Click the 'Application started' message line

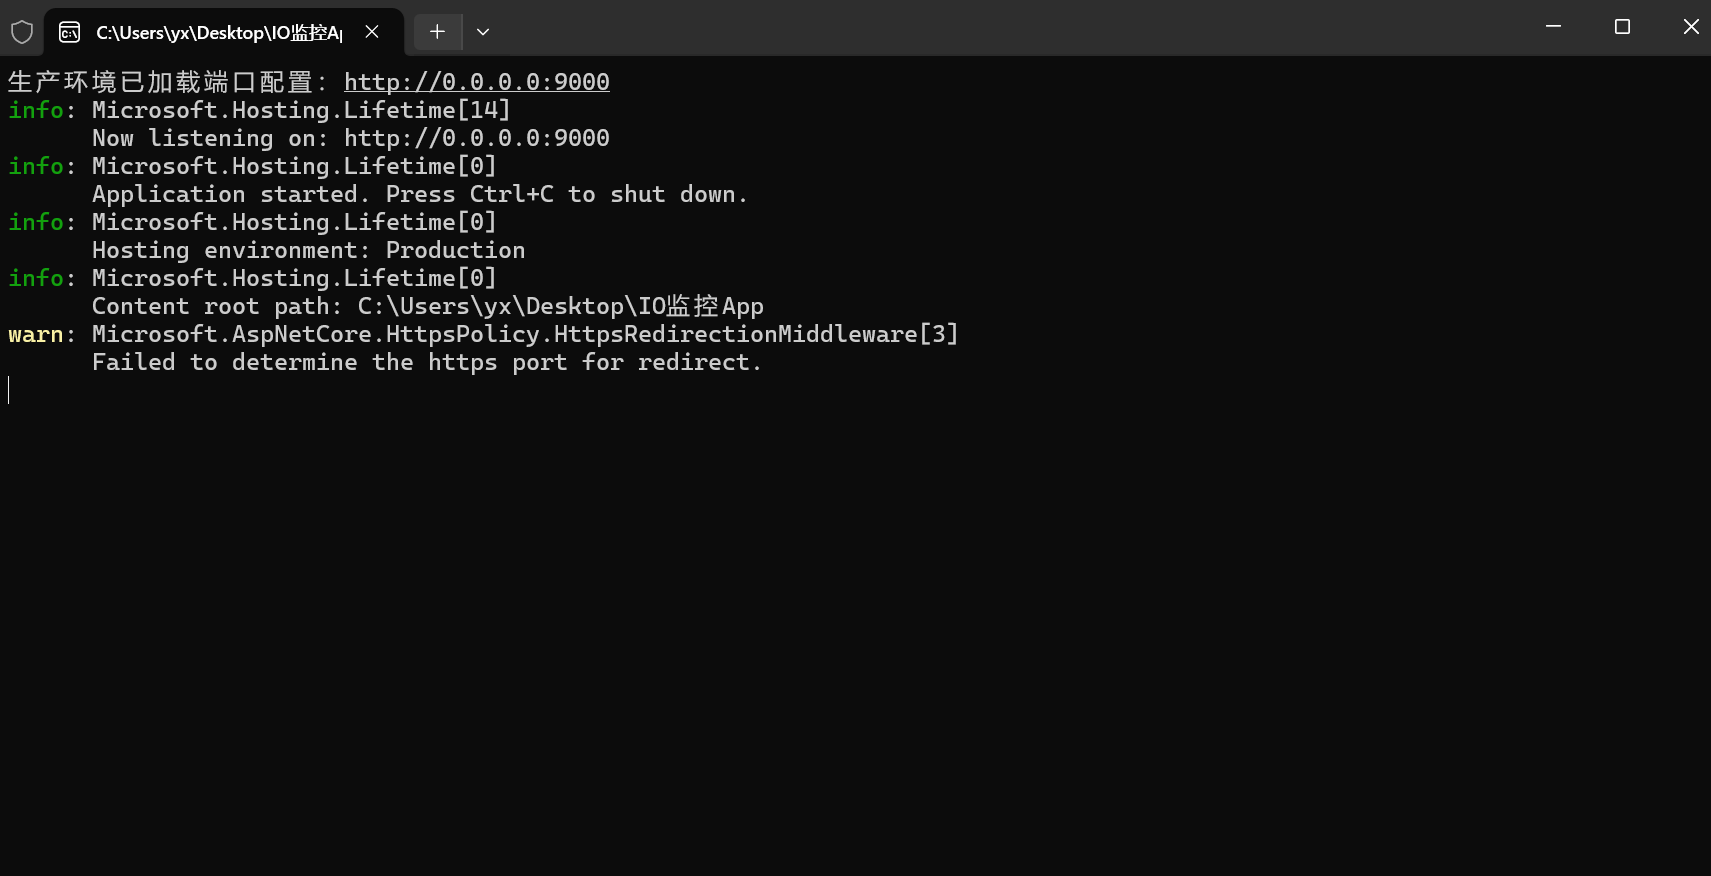[419, 194]
